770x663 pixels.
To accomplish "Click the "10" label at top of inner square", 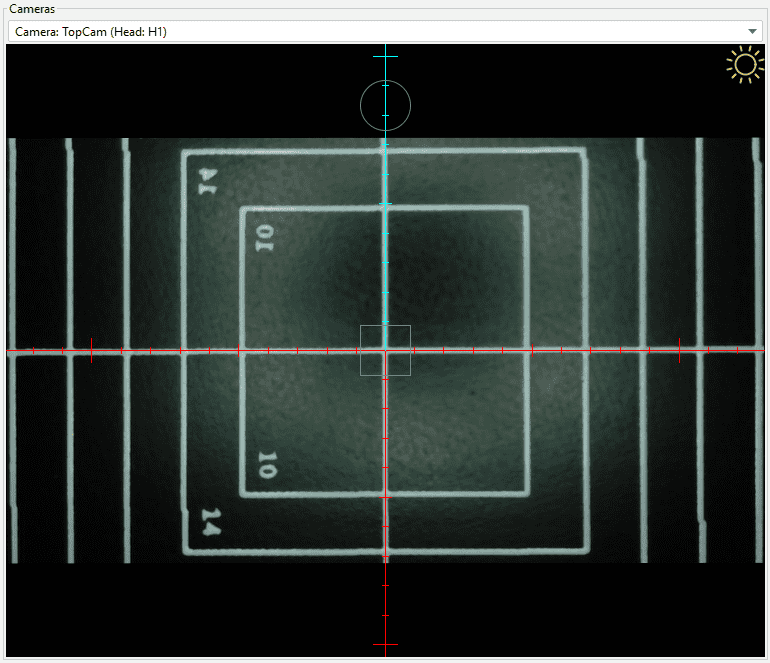I will [x=264, y=238].
